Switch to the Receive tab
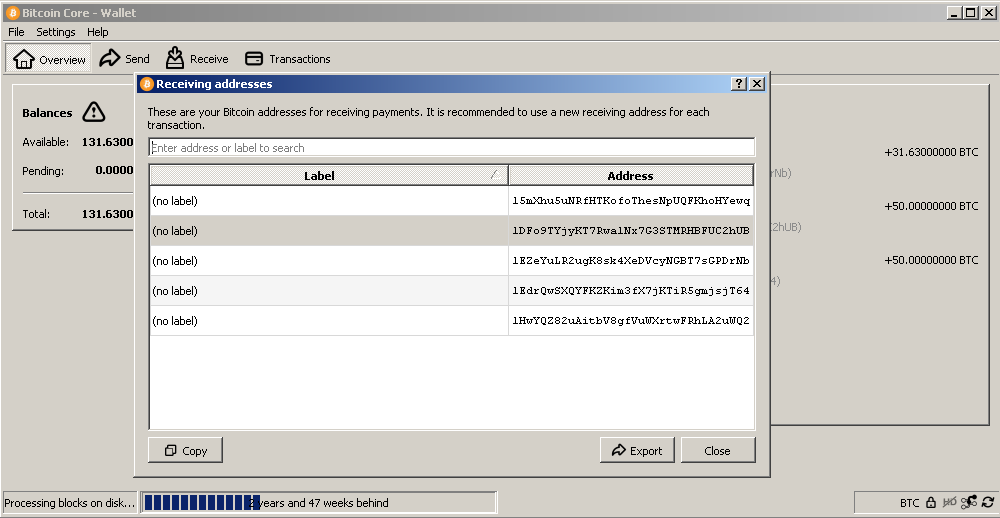Viewport: 1000px width, 518px height. [196, 59]
